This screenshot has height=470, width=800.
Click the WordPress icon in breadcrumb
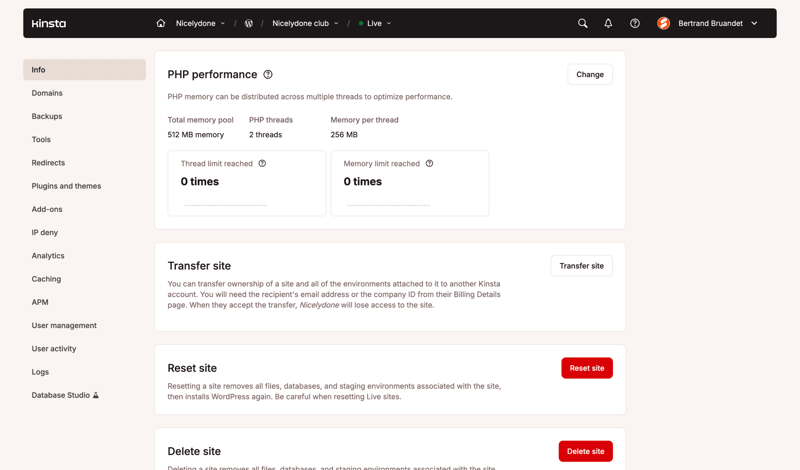point(249,23)
